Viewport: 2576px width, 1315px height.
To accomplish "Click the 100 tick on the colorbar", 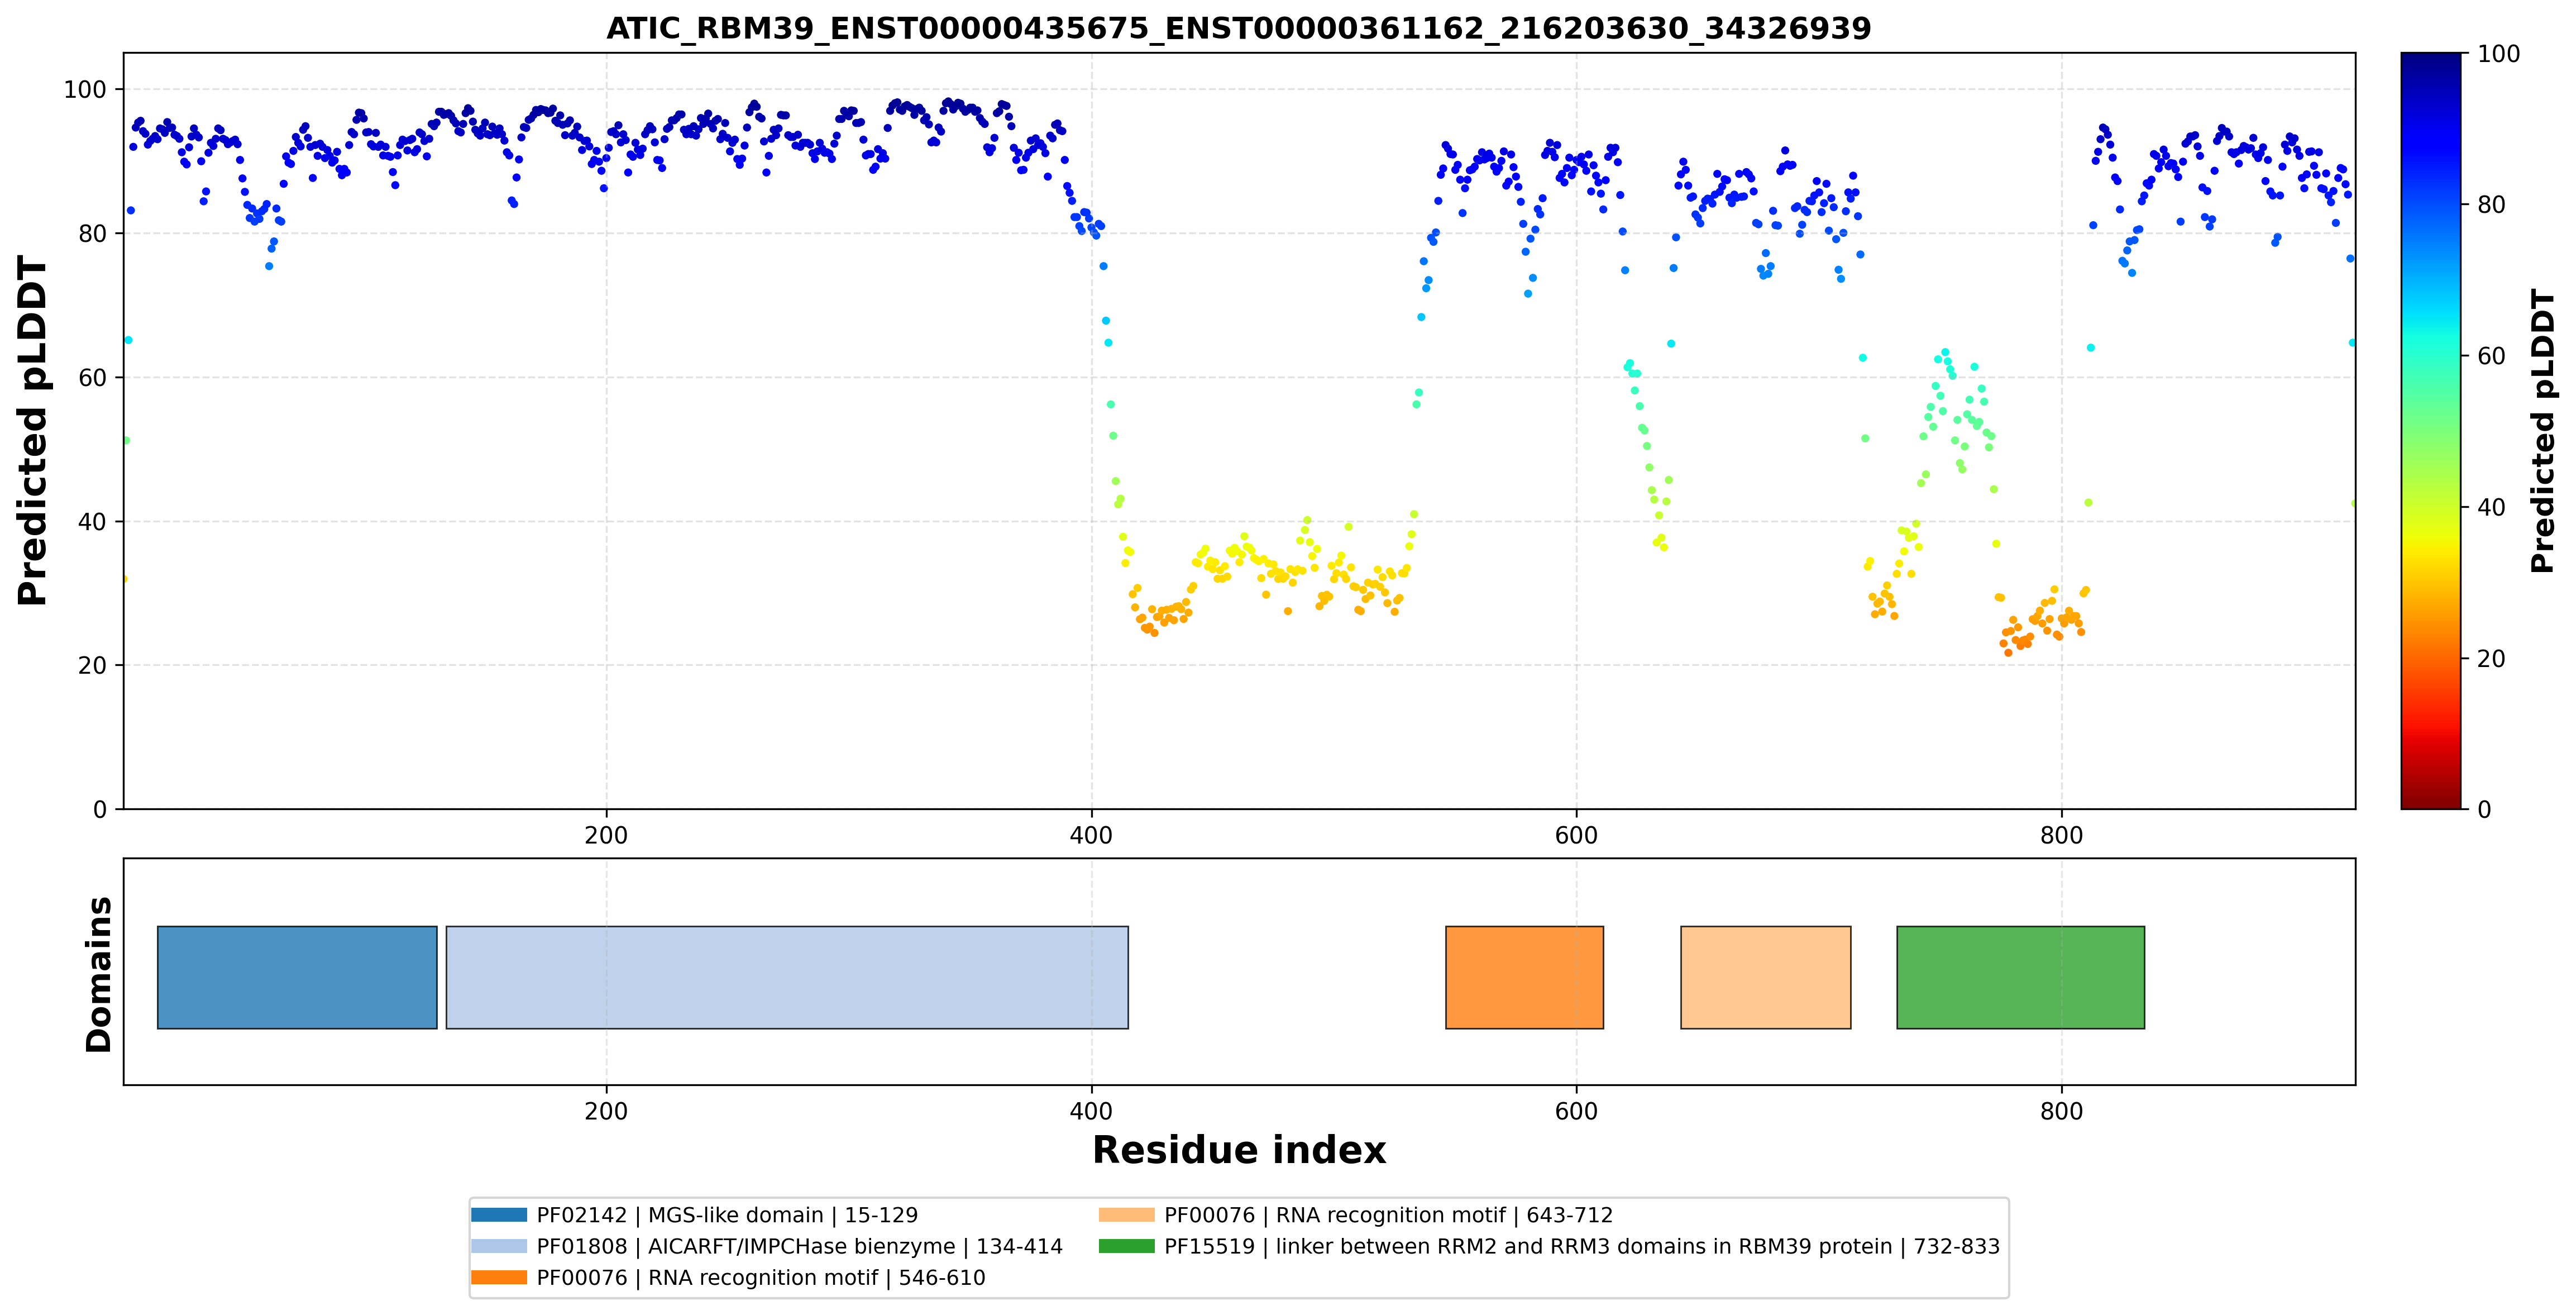I will point(2498,54).
